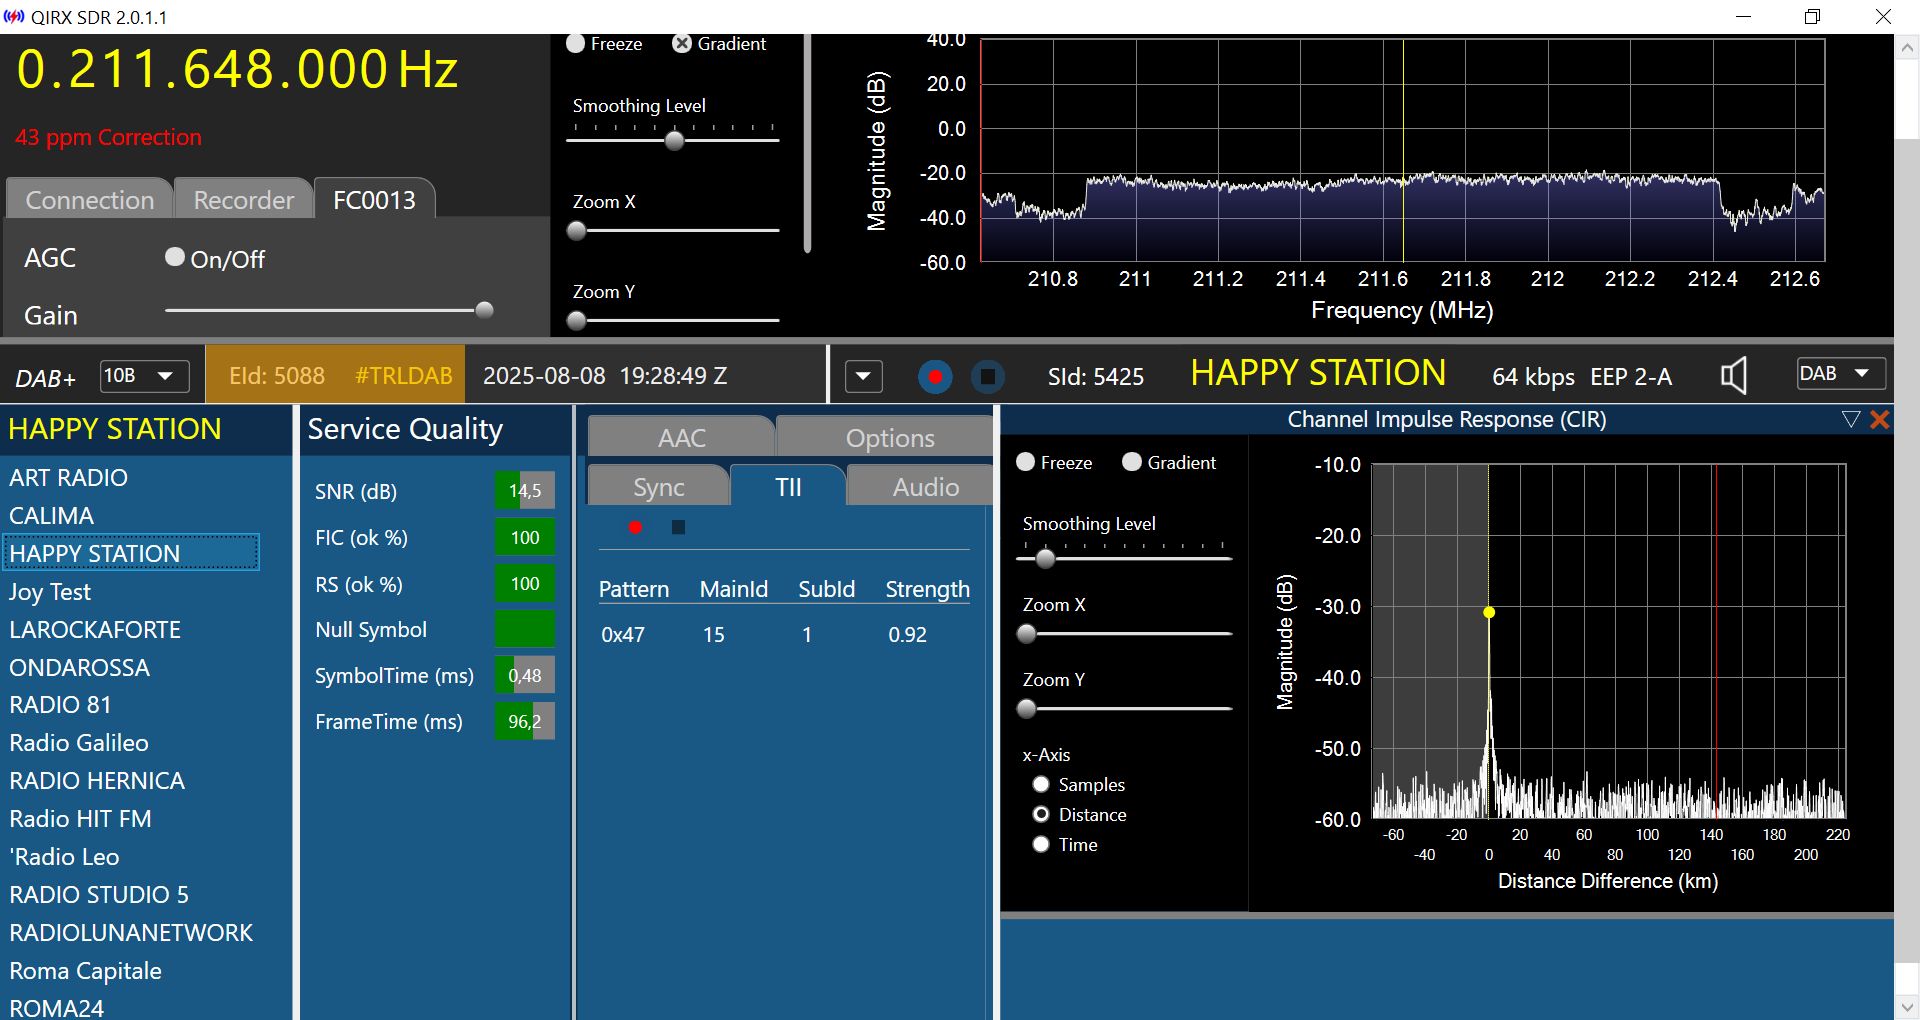1920x1020 pixels.
Task: Expand the dropdown arrow beside record button
Action: tap(863, 377)
